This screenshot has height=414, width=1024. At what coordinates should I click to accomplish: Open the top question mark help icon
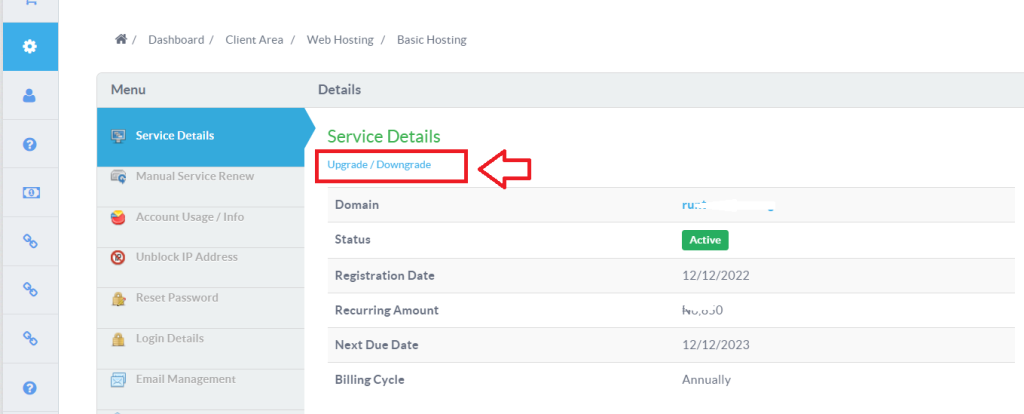click(30, 144)
